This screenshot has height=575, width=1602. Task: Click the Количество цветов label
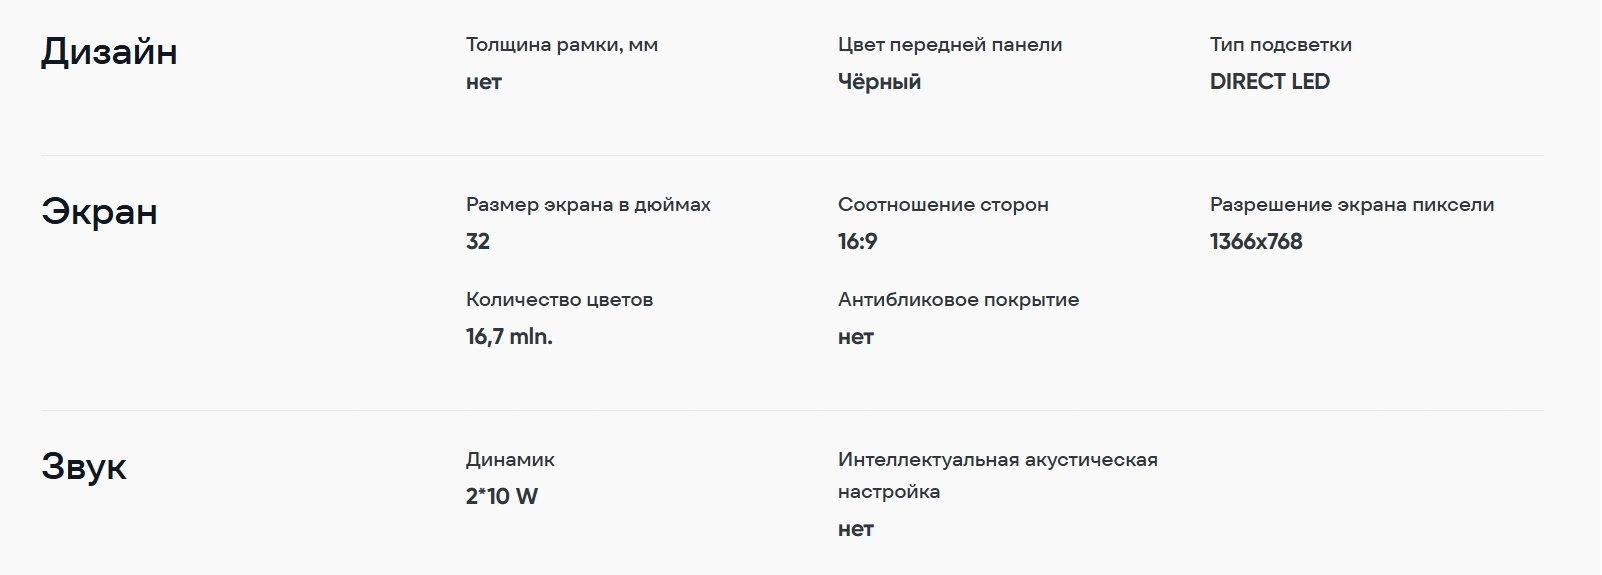[x=559, y=300]
